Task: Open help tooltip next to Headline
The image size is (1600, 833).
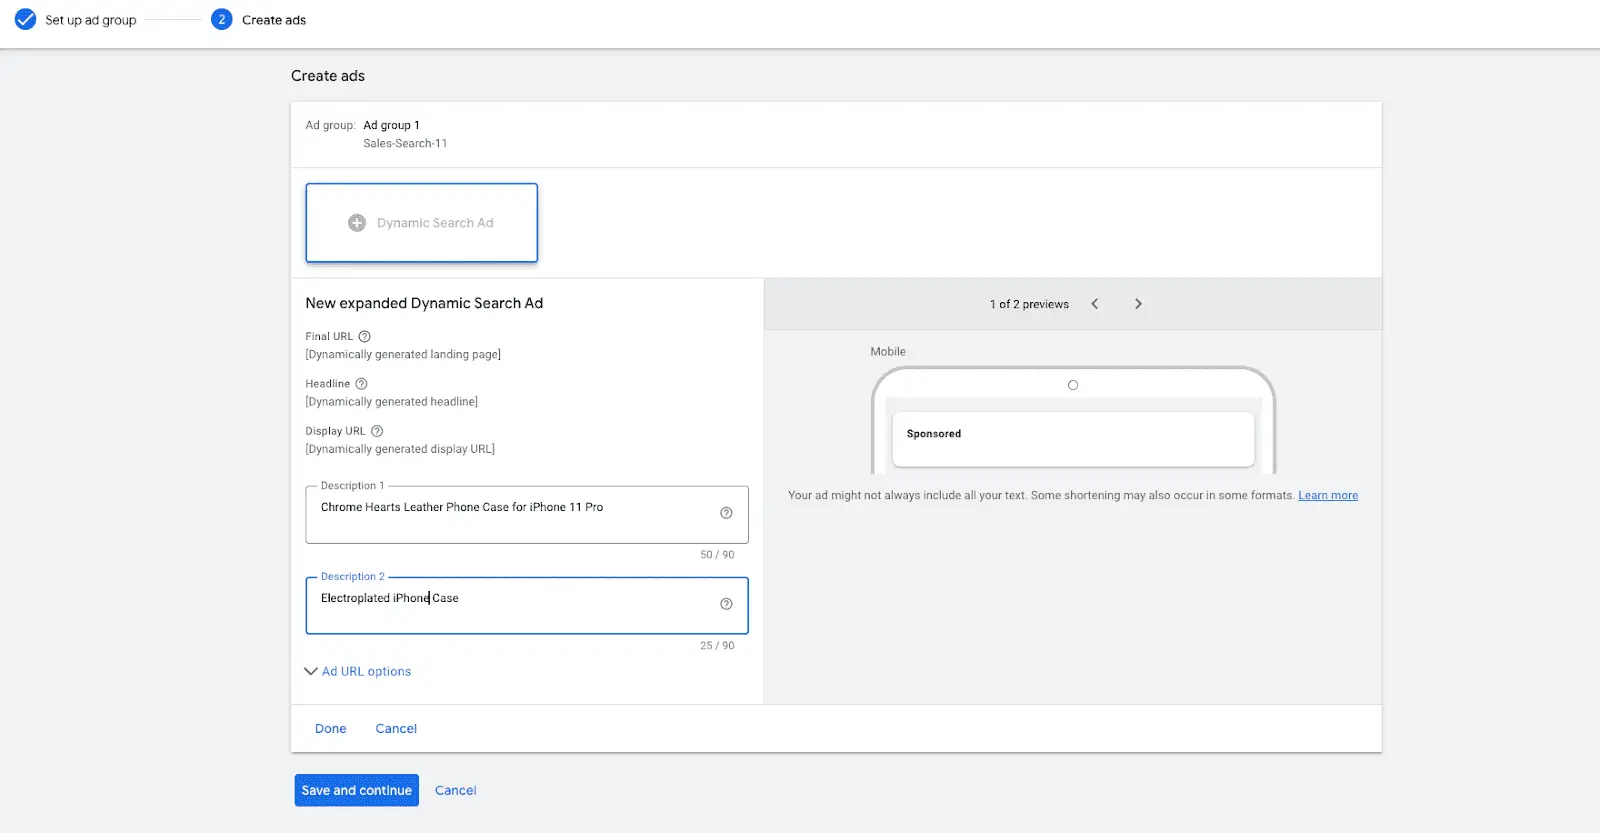Action: point(362,384)
